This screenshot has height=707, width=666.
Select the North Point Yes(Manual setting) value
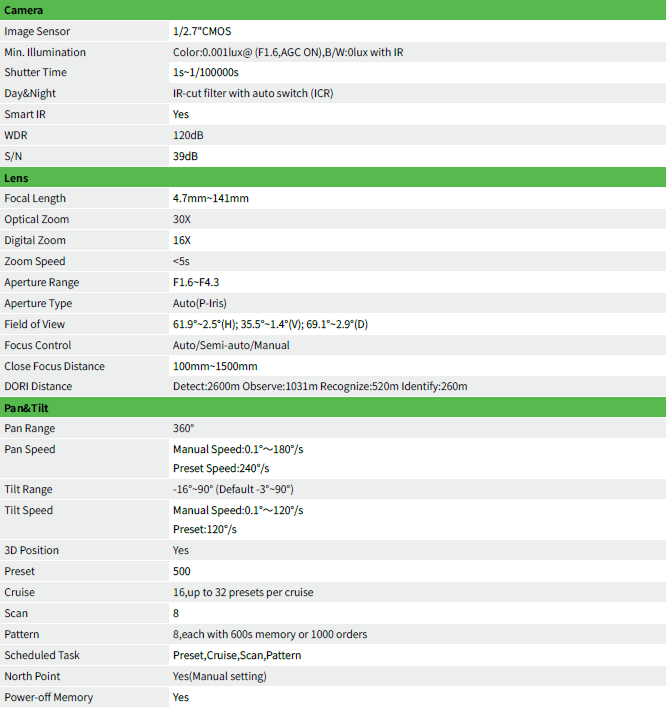220,676
